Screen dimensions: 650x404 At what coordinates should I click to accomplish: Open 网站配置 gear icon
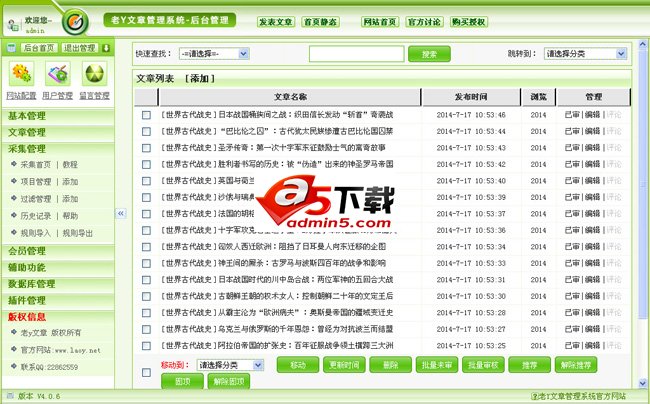[x=22, y=74]
